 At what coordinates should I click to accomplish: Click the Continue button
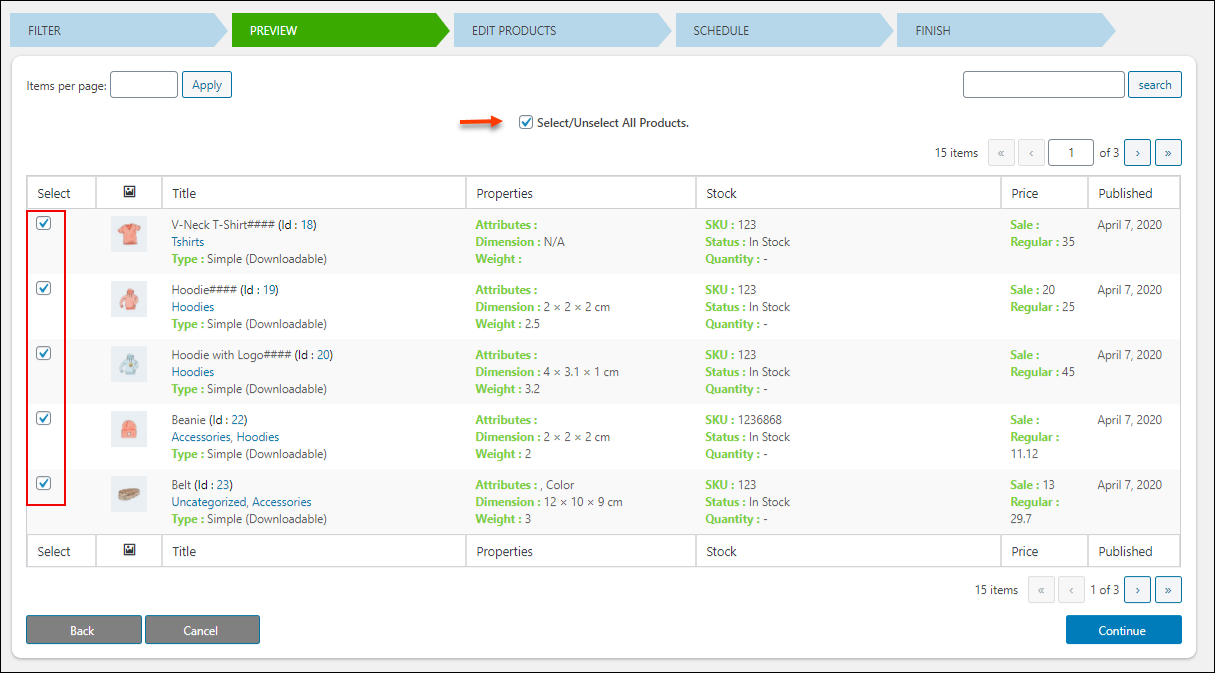pos(1123,630)
